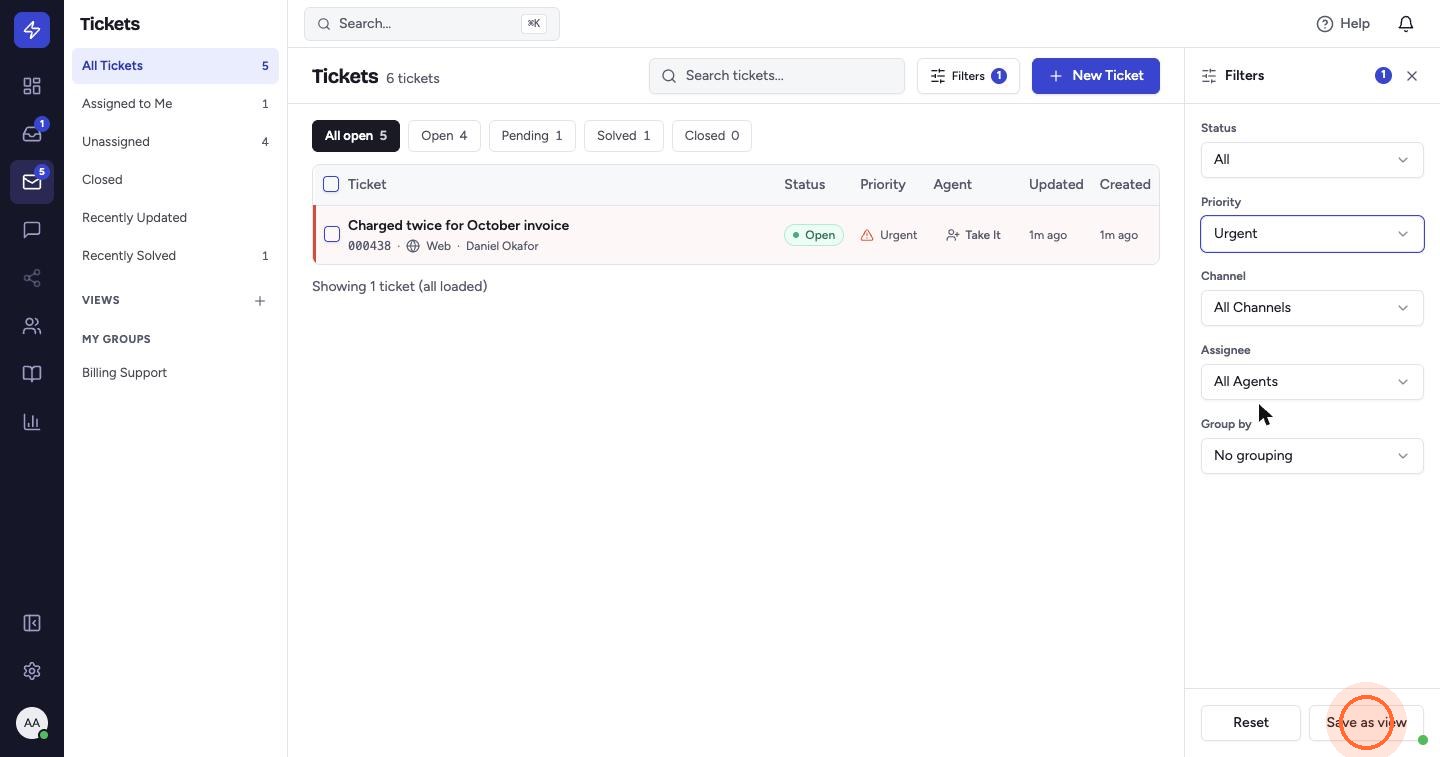Open the tickets envelope icon with badge 5
Screen dimensions: 1440x757
32,182
